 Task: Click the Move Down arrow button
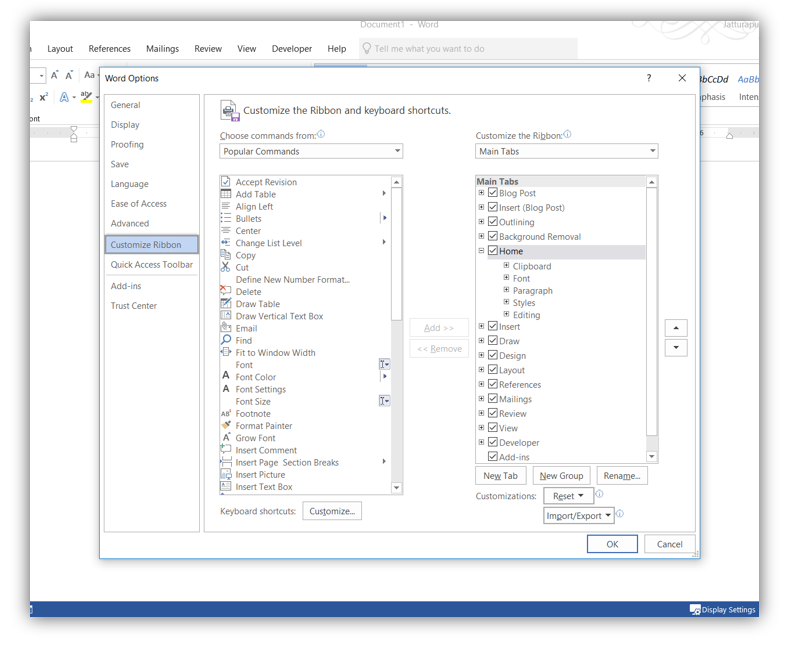pyautogui.click(x=676, y=348)
